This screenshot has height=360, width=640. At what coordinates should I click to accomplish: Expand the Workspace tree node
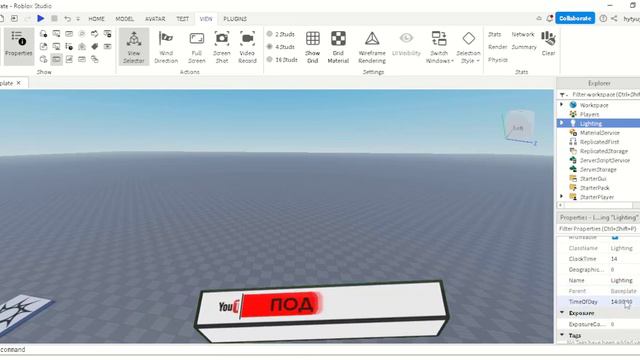(562, 105)
